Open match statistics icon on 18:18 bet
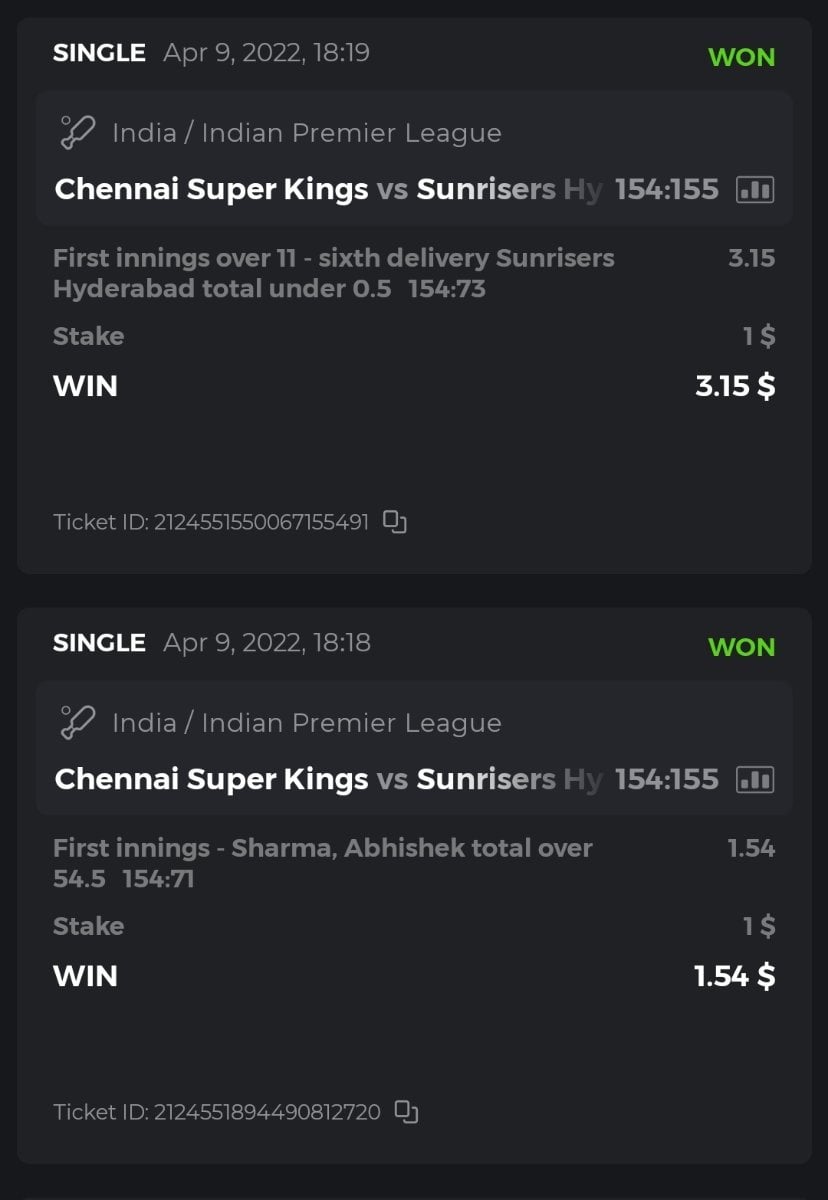This screenshot has height=1200, width=828. (x=755, y=779)
